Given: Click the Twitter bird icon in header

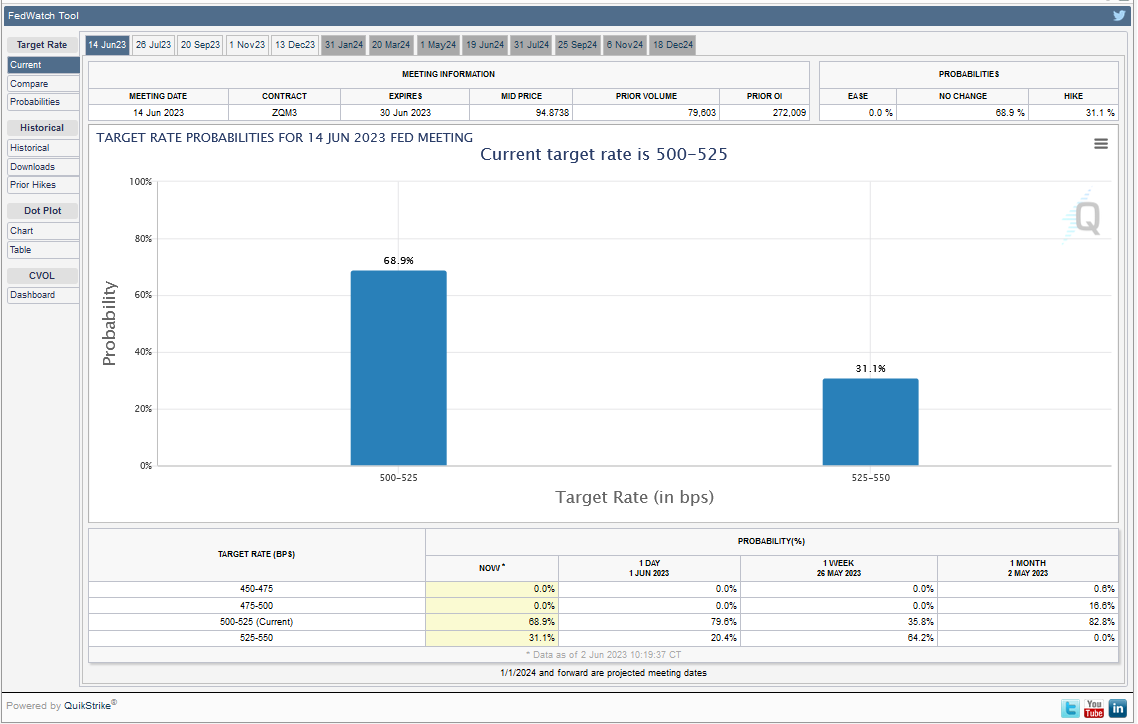Looking at the screenshot, I should pyautogui.click(x=1119, y=15).
